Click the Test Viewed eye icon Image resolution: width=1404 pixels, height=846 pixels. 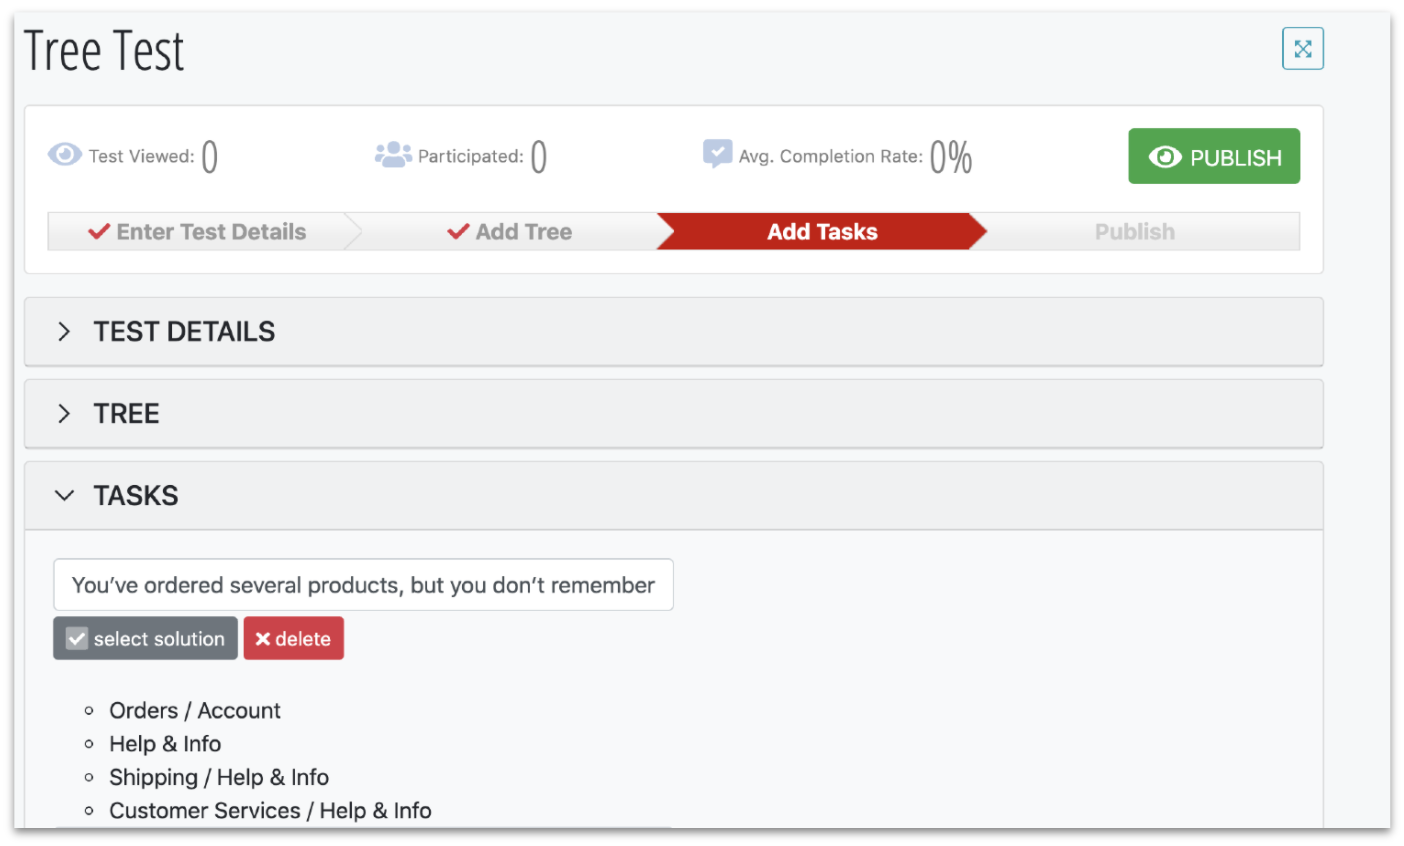click(65, 155)
